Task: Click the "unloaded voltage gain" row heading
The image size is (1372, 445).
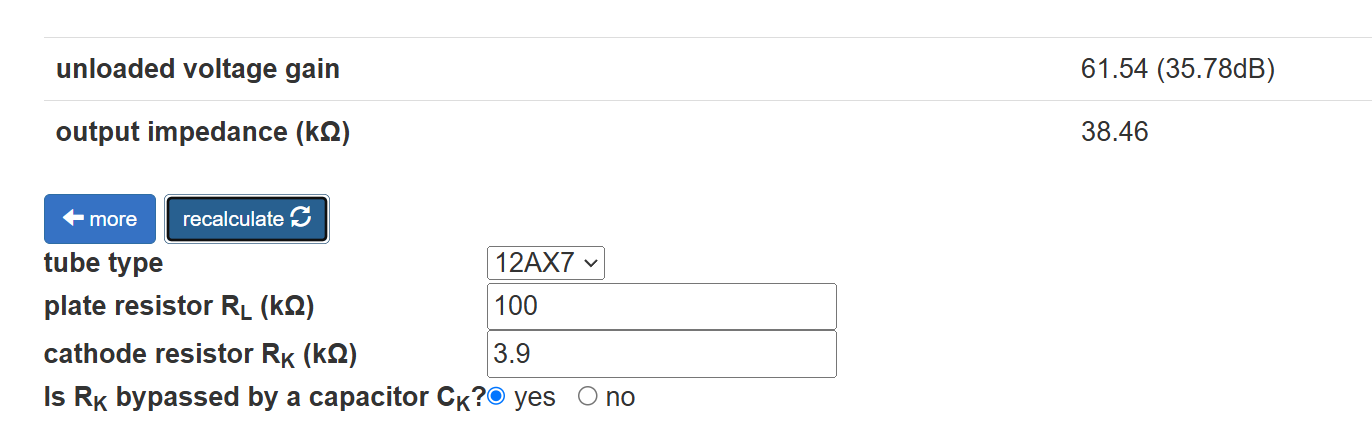Action: 198,69
